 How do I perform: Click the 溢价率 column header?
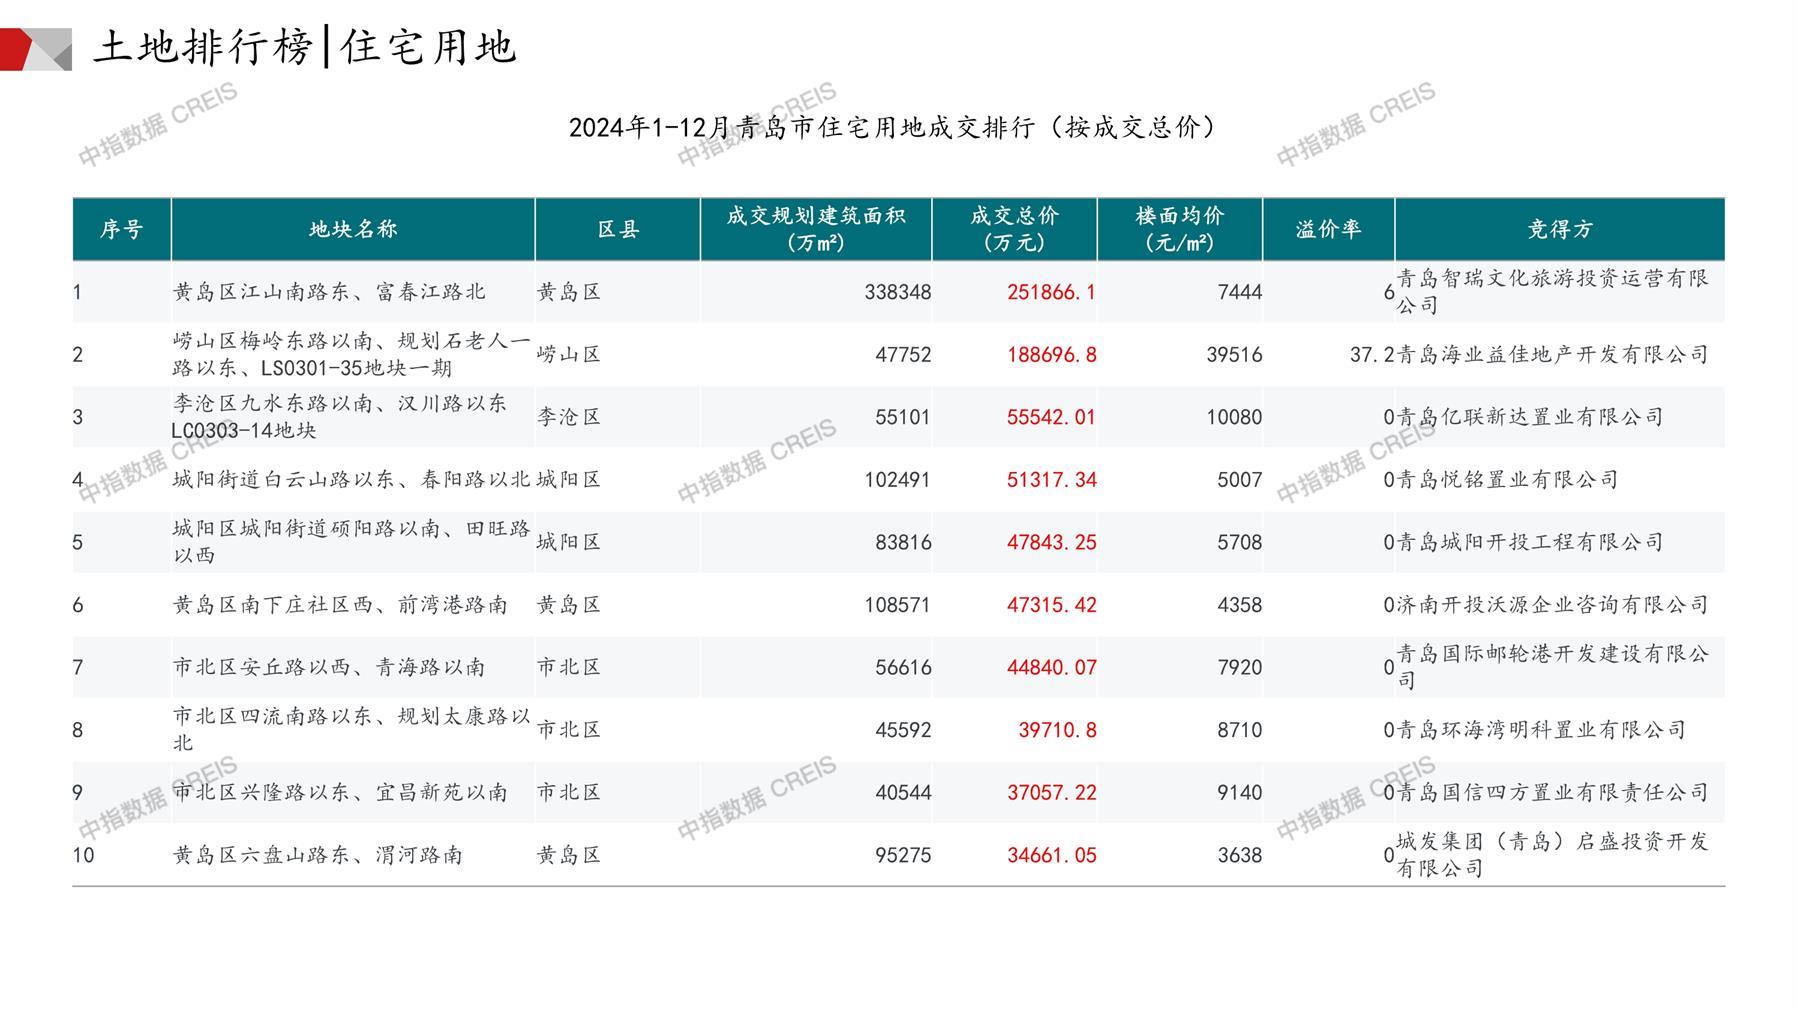1328,229
